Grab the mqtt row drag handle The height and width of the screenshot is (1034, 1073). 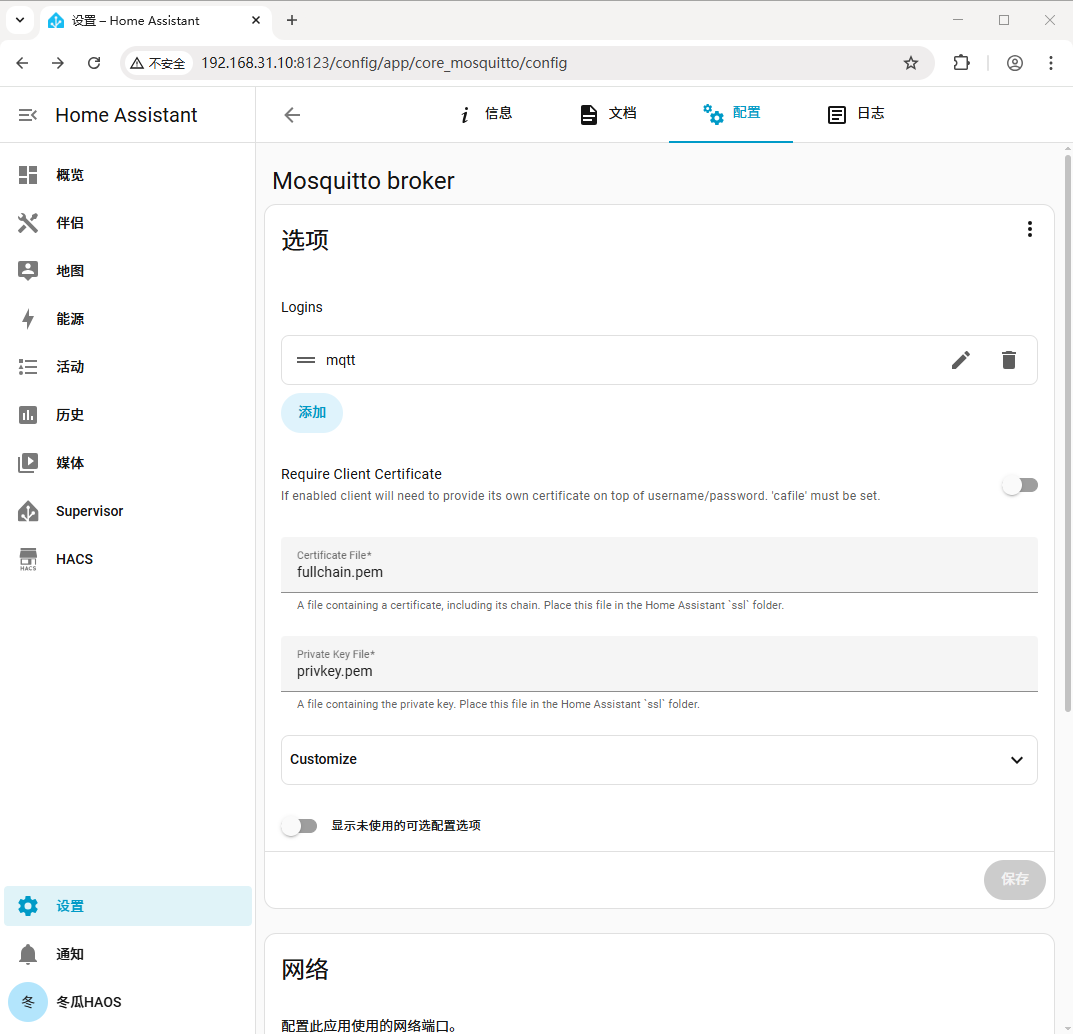[x=305, y=360]
